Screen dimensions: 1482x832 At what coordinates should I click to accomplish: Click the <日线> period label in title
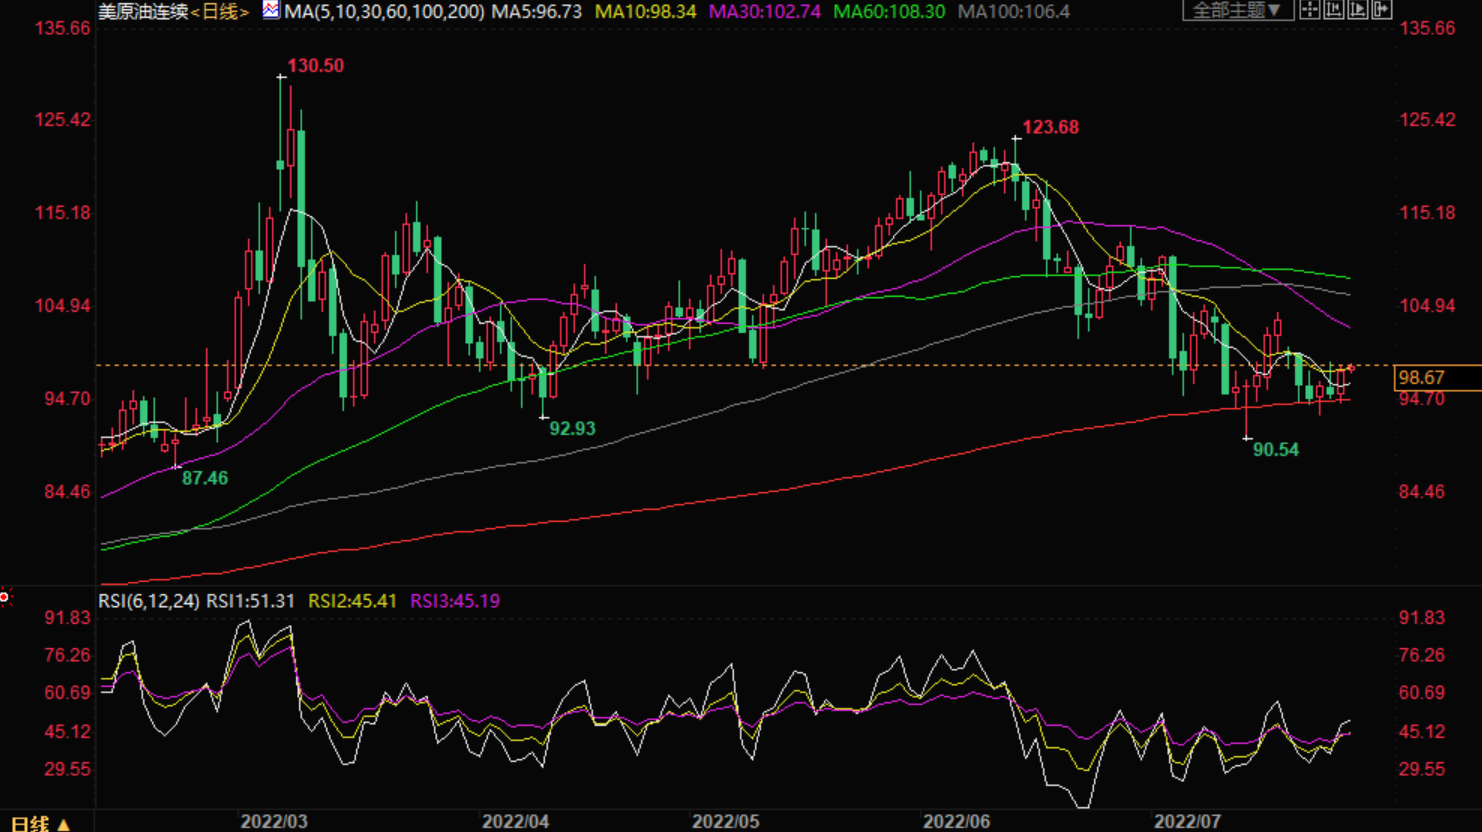click(x=220, y=12)
